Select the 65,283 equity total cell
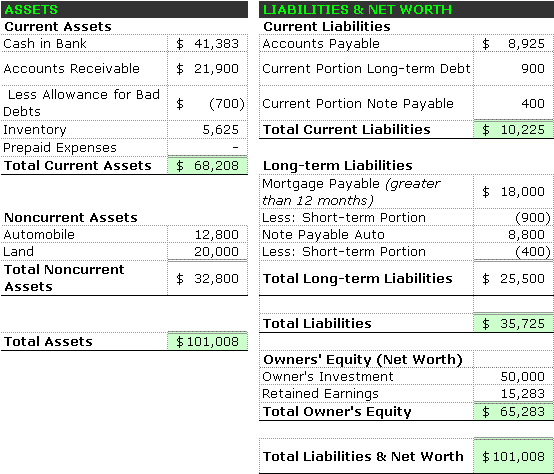Screen dimensions: 554x474 click(x=513, y=411)
